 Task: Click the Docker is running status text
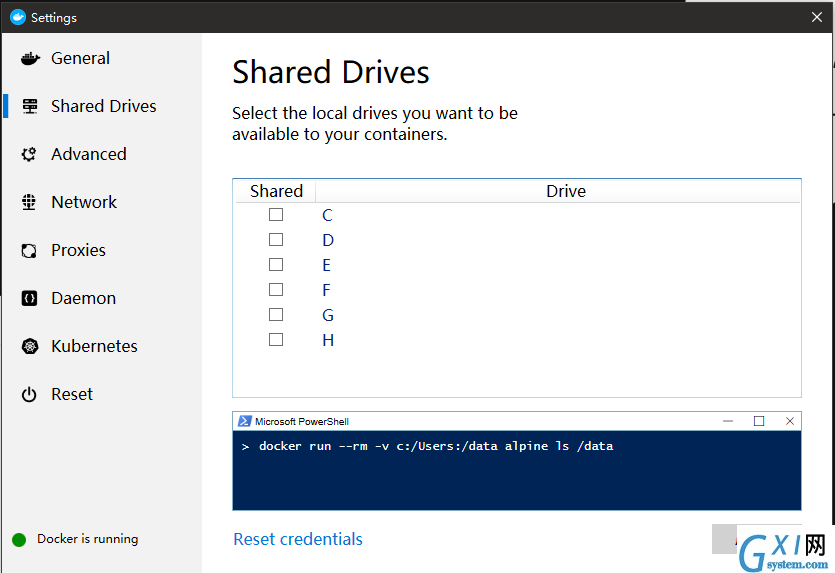point(88,539)
